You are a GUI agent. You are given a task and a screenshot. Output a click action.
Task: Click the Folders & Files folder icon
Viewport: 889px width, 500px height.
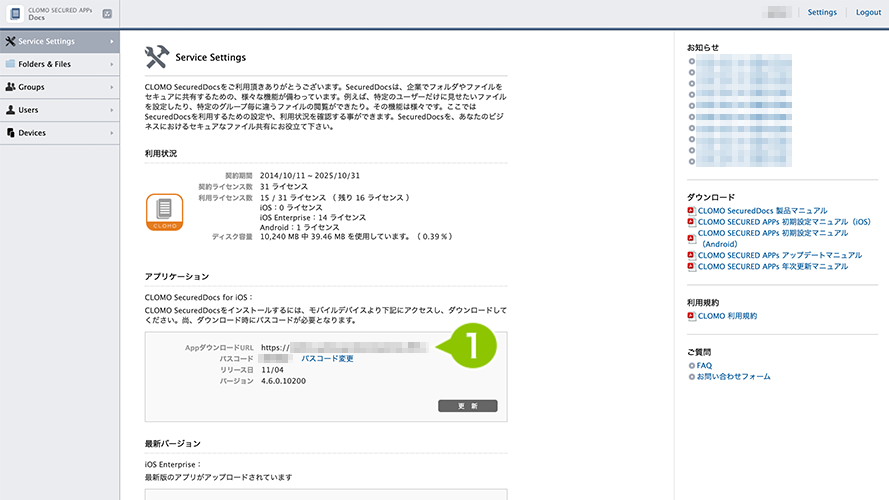coord(10,64)
